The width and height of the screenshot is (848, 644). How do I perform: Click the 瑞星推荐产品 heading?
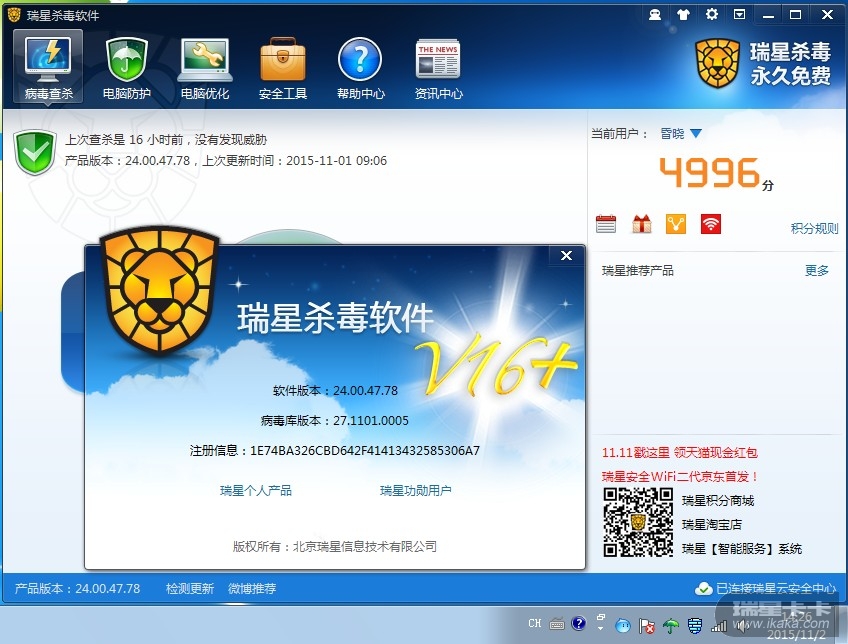[x=638, y=270]
